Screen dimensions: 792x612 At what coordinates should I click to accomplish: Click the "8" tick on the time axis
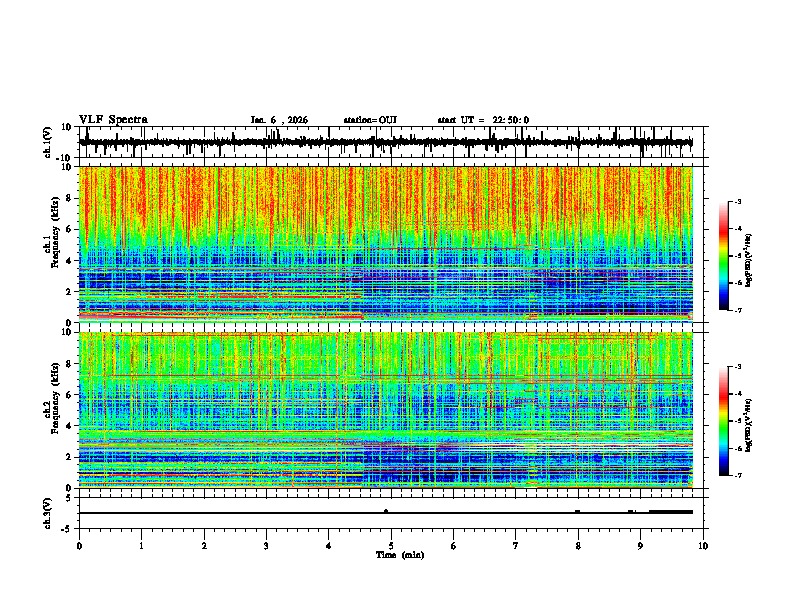click(578, 546)
